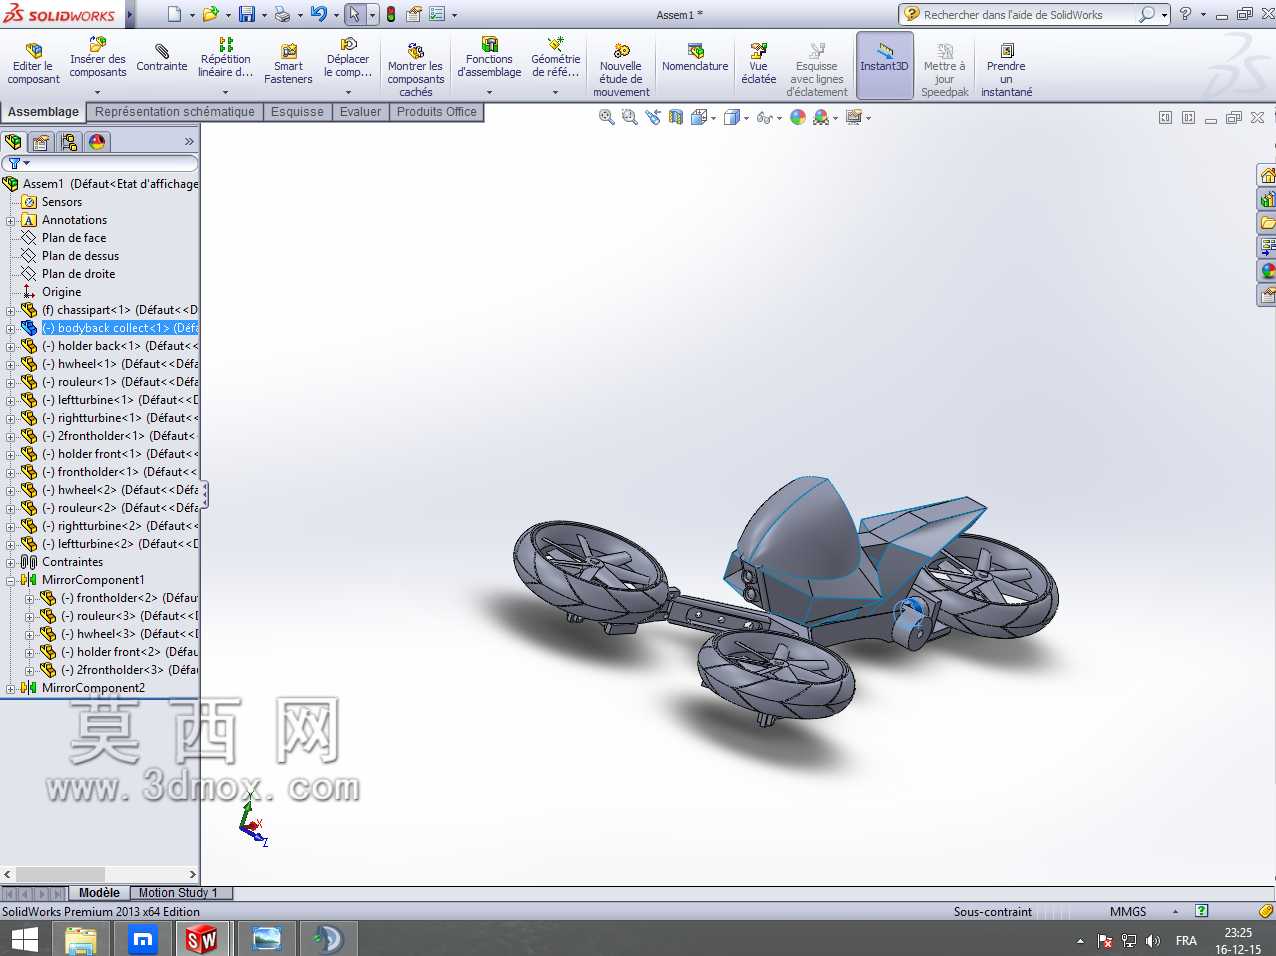The image size is (1276, 956).
Task: Click the Open file folder icon
Action: [210, 14]
